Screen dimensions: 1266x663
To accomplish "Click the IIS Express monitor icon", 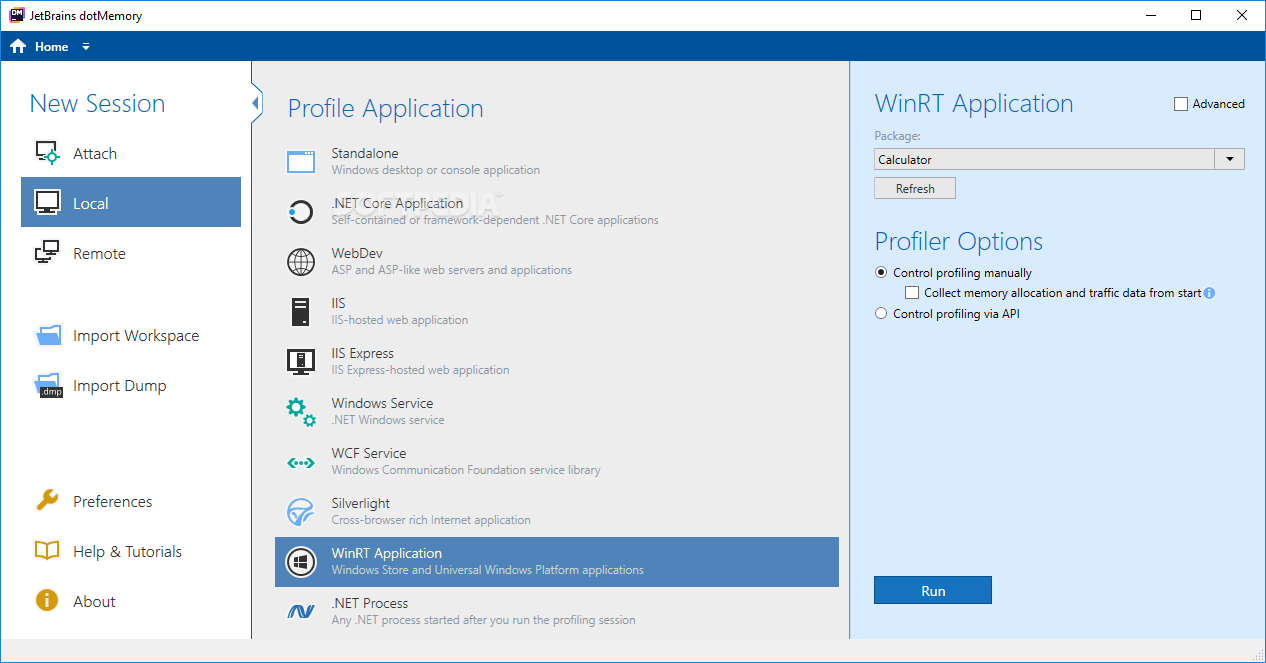I will [301, 361].
